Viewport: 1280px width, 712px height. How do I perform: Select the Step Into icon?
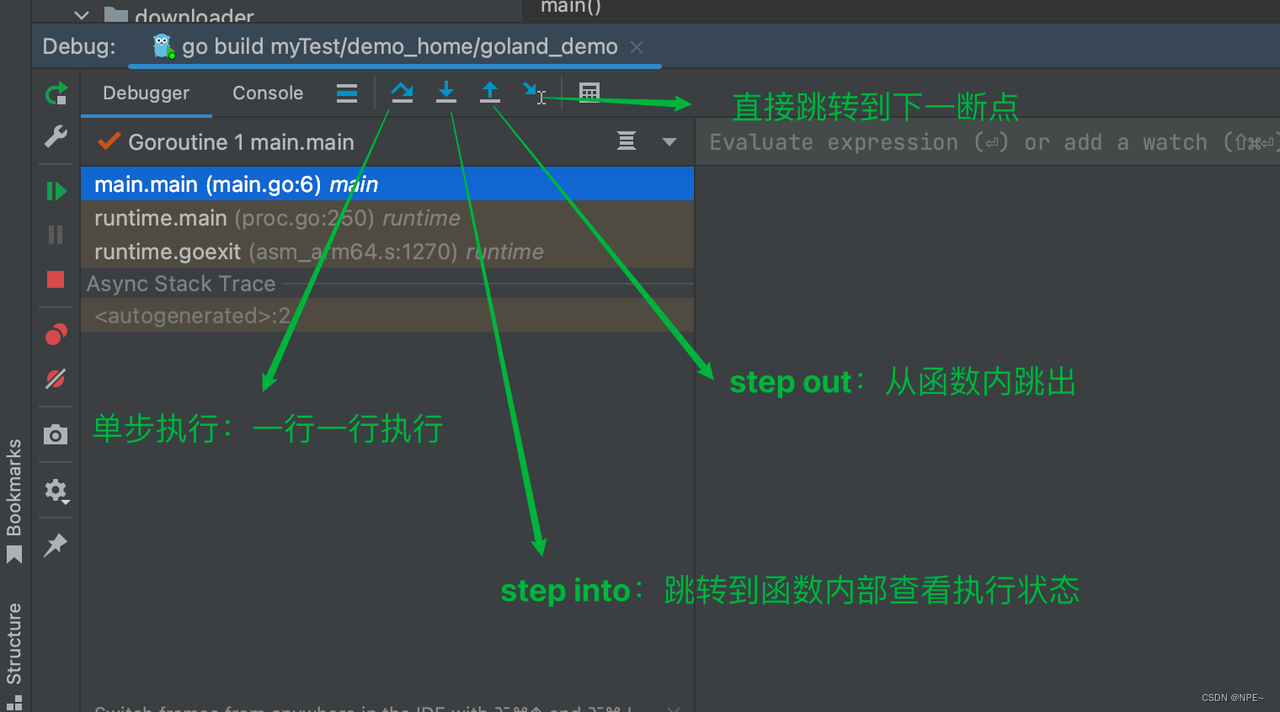click(446, 92)
